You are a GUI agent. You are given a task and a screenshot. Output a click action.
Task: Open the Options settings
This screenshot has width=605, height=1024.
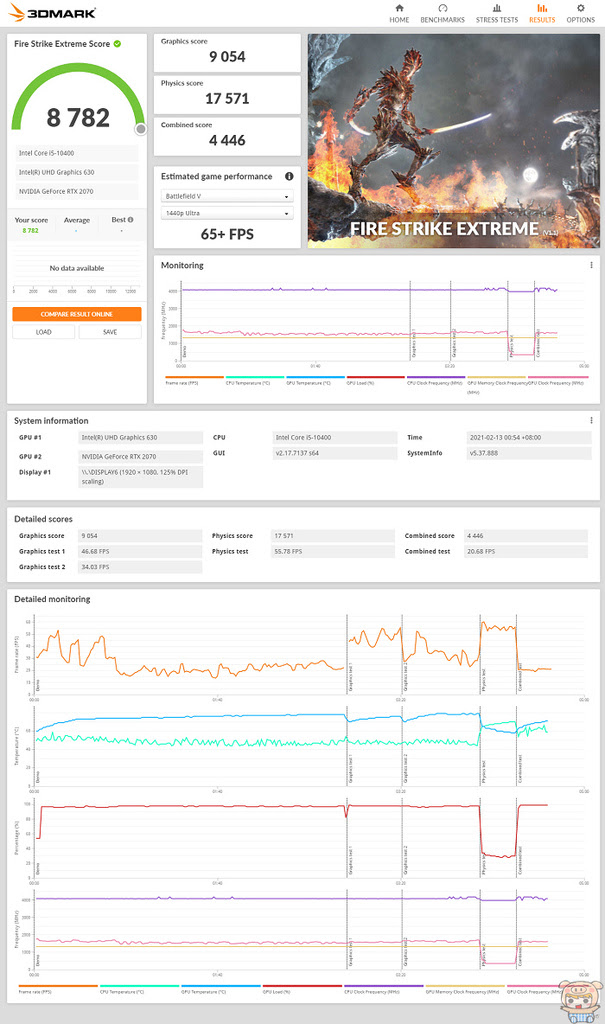tap(580, 13)
